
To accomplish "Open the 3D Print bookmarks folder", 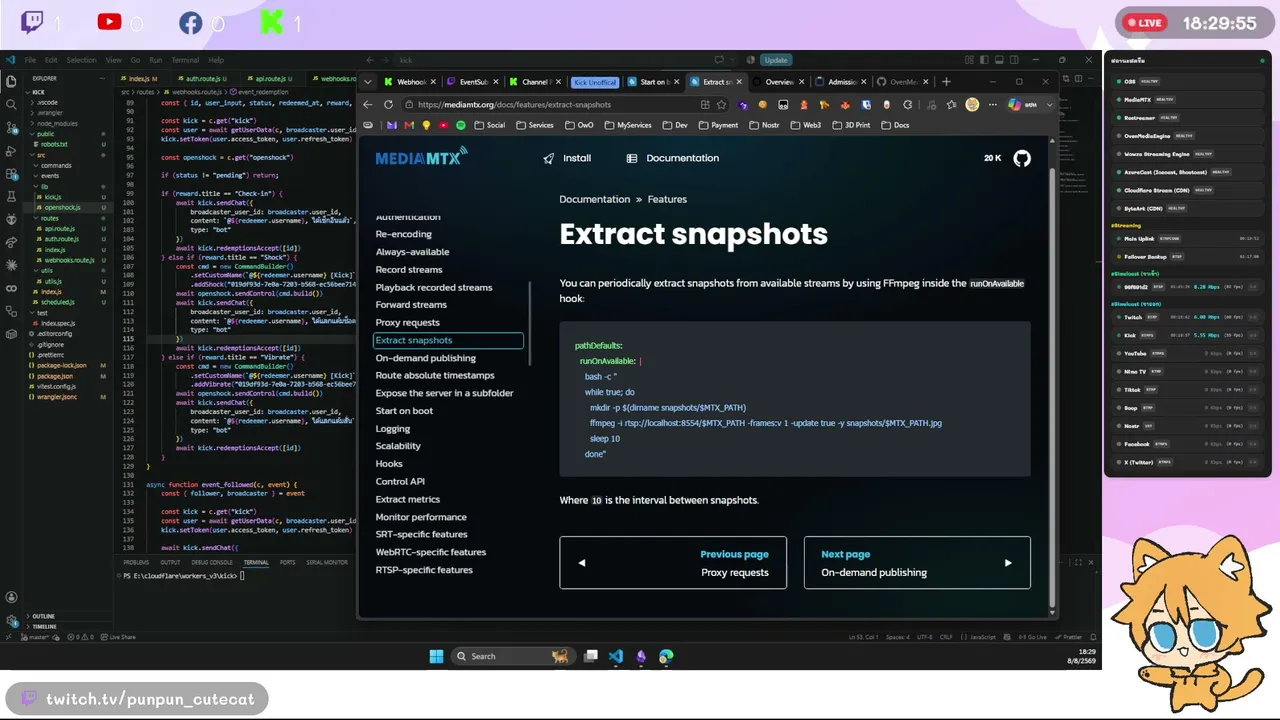I will (851, 125).
